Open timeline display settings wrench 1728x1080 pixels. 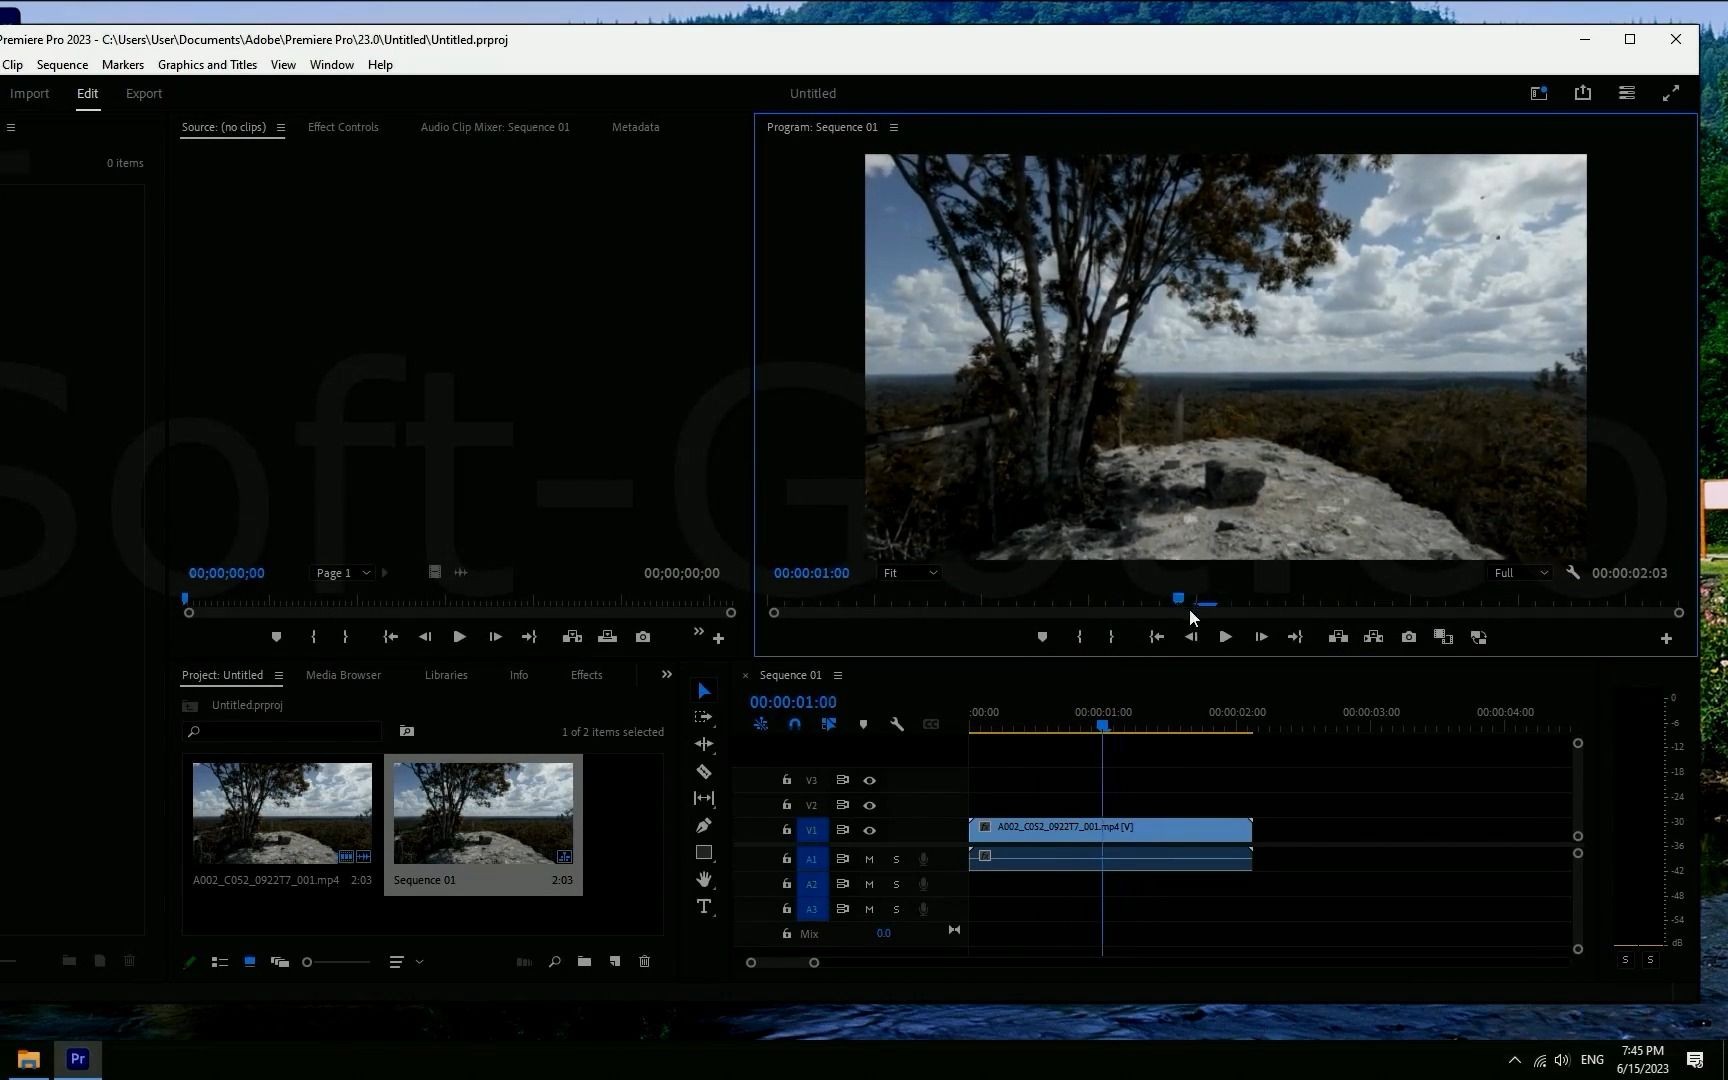click(897, 724)
